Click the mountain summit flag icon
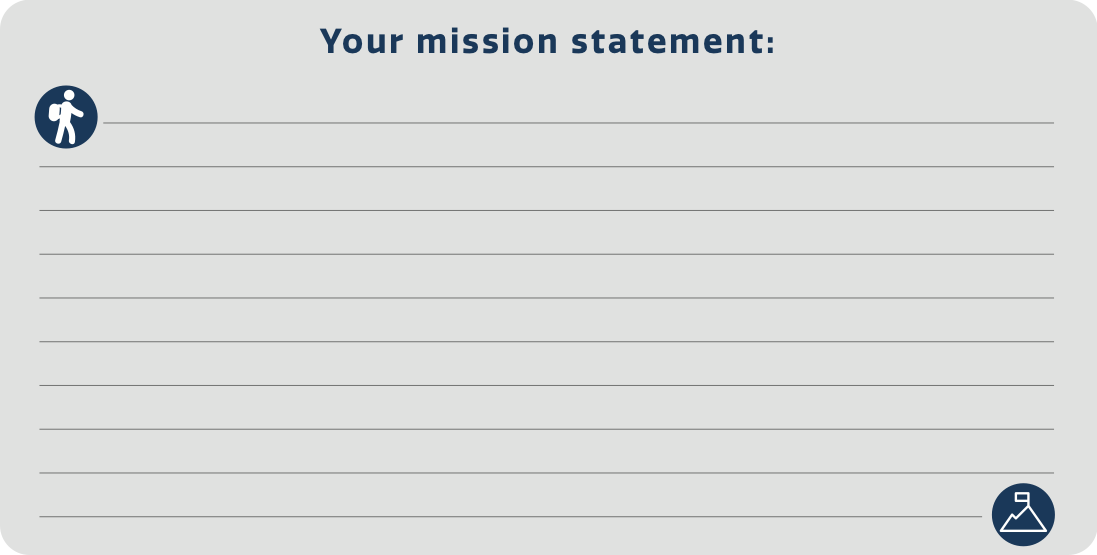The width and height of the screenshot is (1097, 555). point(1023,514)
